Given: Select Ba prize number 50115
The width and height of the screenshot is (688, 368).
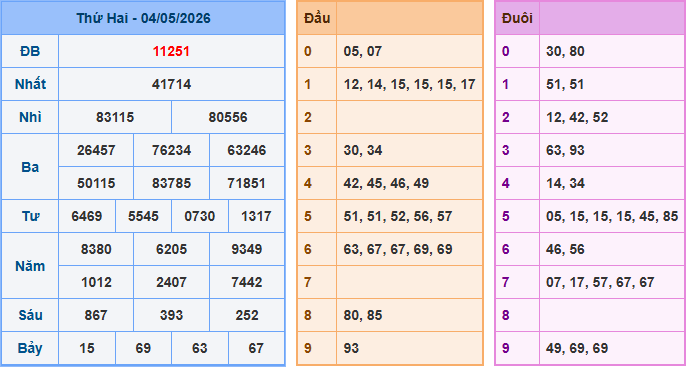Looking at the screenshot, I should click(x=96, y=183).
